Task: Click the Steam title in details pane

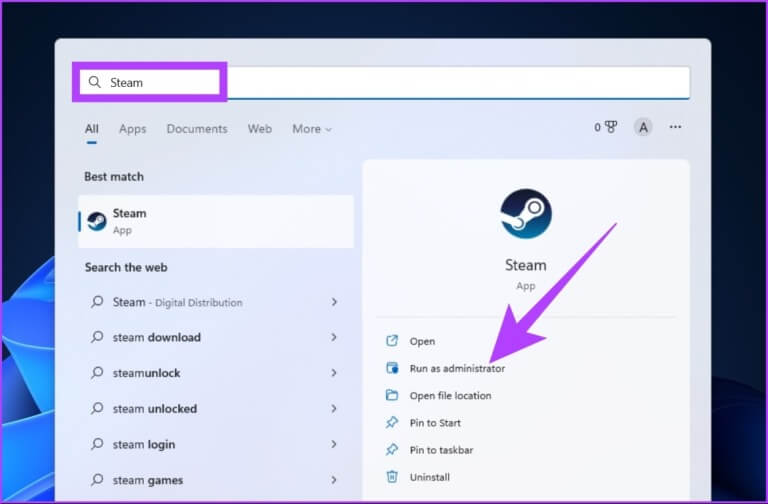Action: [526, 265]
